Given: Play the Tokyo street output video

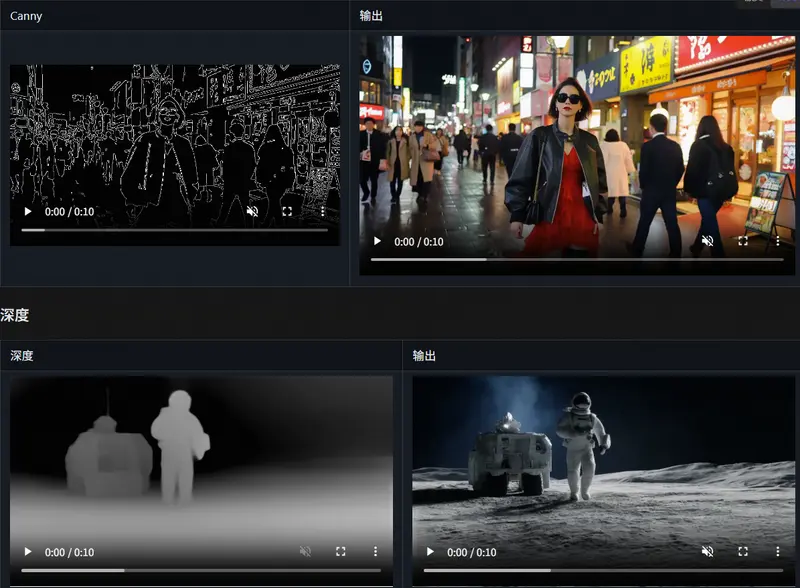Looking at the screenshot, I should coord(378,241).
